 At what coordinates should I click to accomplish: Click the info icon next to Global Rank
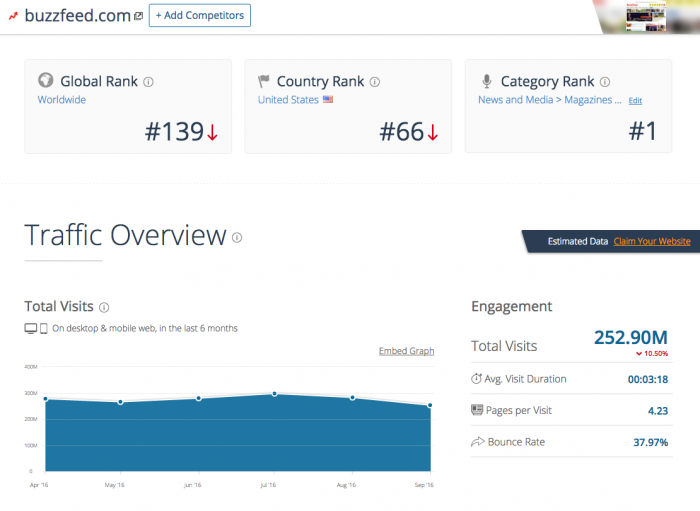(x=148, y=82)
